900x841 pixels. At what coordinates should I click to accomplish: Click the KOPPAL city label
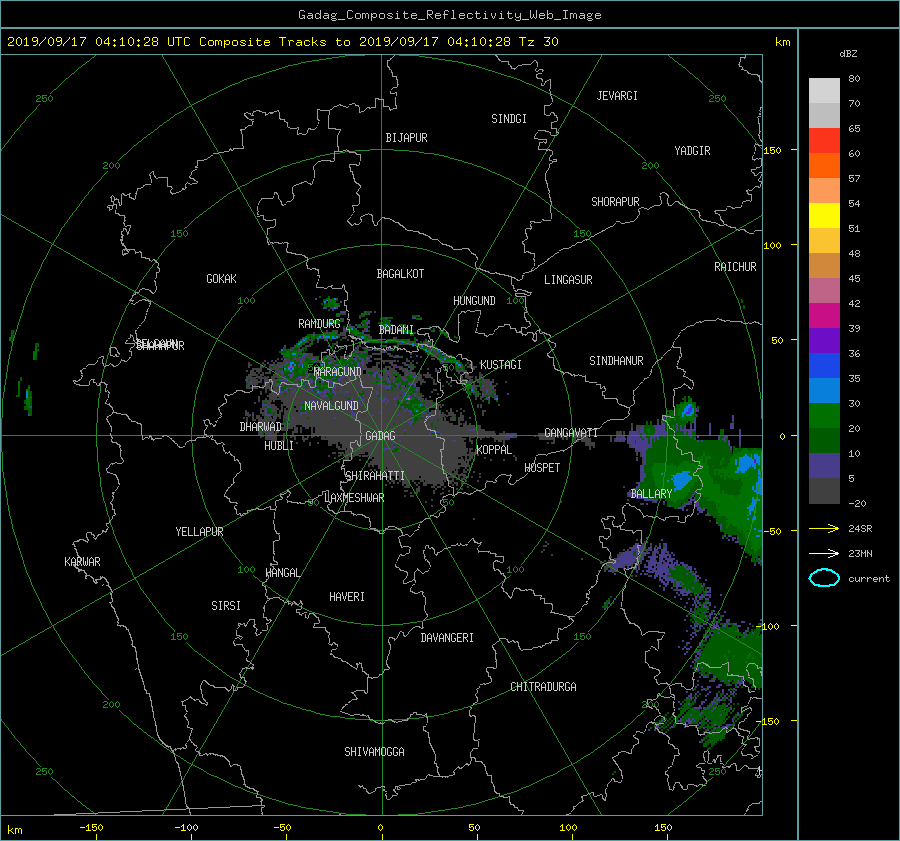(494, 450)
